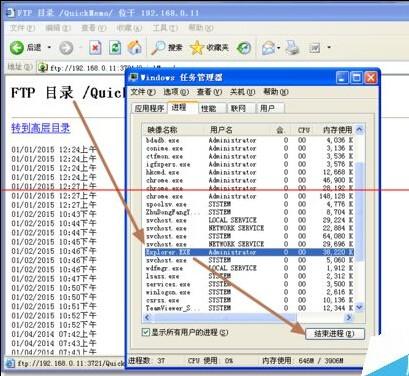The width and height of the screenshot is (409, 376).
Task: Sort processes by 映像名称 column header
Action: [x=173, y=130]
